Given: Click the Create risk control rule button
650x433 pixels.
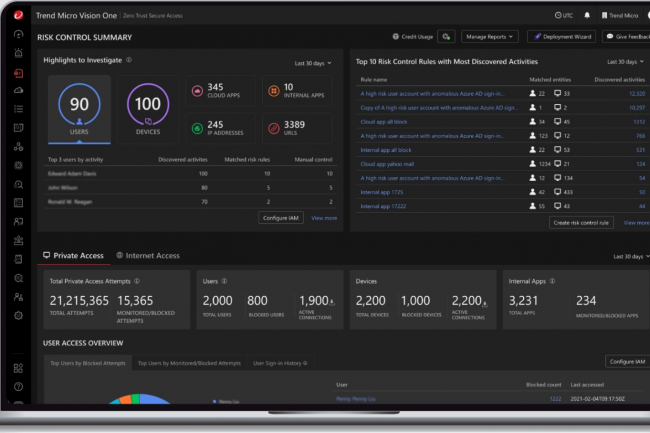Looking at the screenshot, I should coord(582,223).
